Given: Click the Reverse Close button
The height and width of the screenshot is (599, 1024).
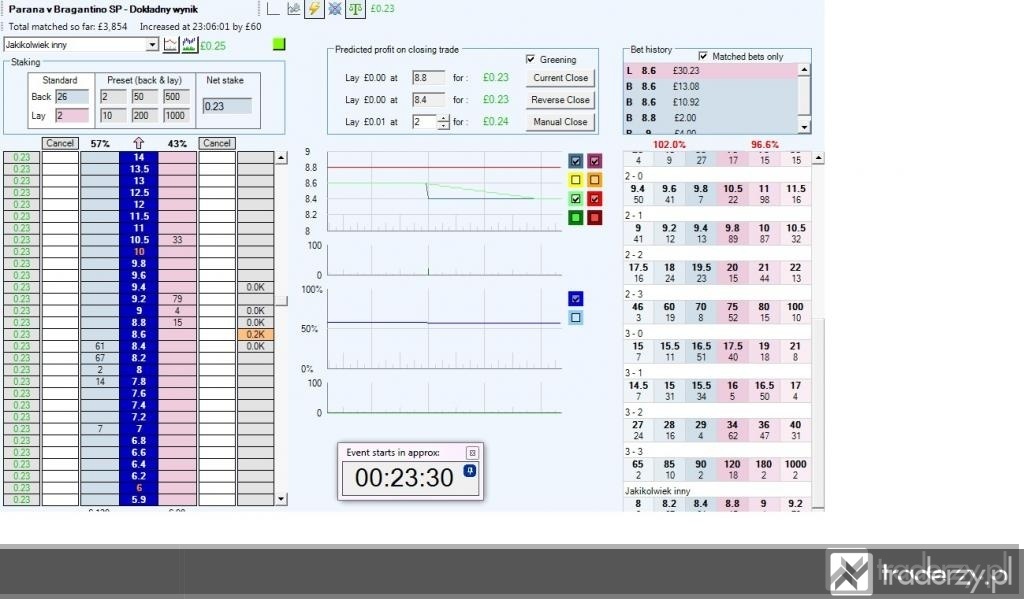Looking at the screenshot, I should [x=560, y=100].
